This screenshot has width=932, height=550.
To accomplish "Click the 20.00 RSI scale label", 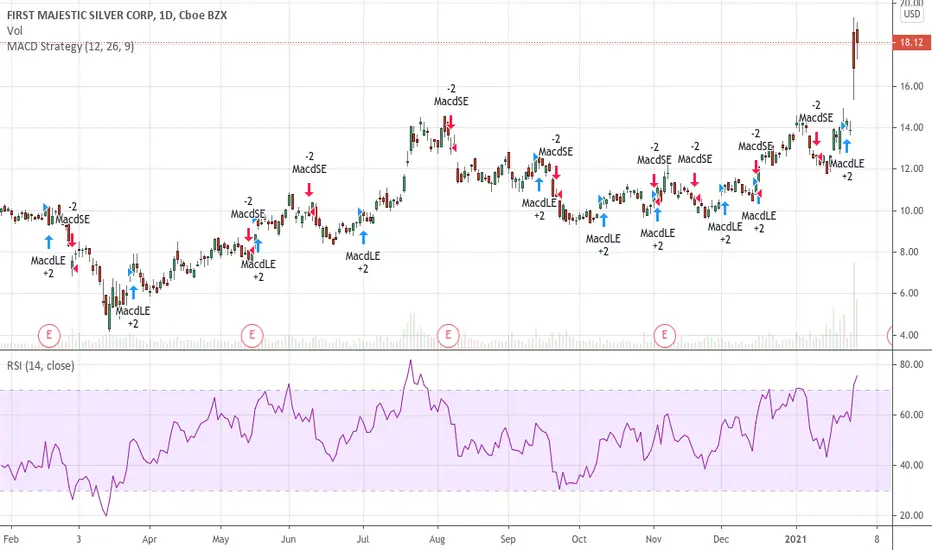I will click(x=911, y=516).
